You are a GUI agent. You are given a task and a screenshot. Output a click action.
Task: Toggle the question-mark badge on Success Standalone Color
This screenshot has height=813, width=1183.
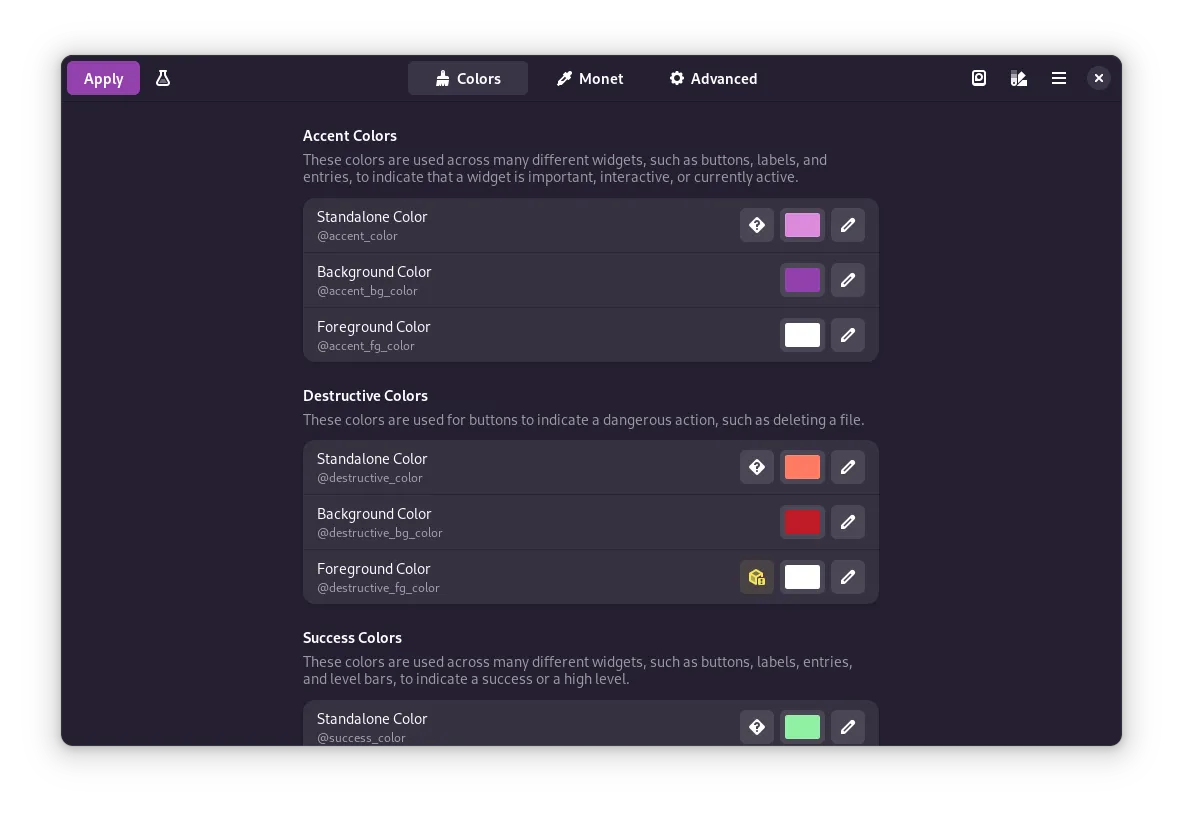[757, 727]
